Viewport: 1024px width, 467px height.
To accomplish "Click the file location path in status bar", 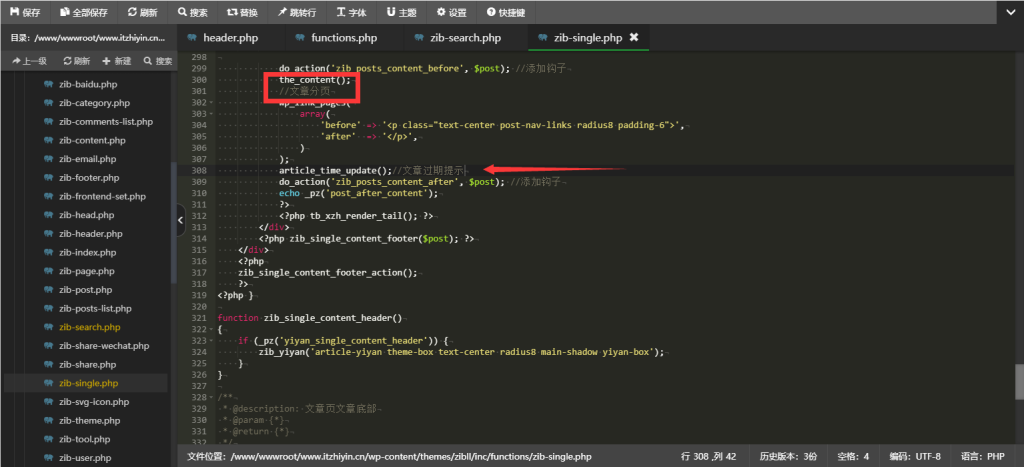I will [x=389, y=457].
